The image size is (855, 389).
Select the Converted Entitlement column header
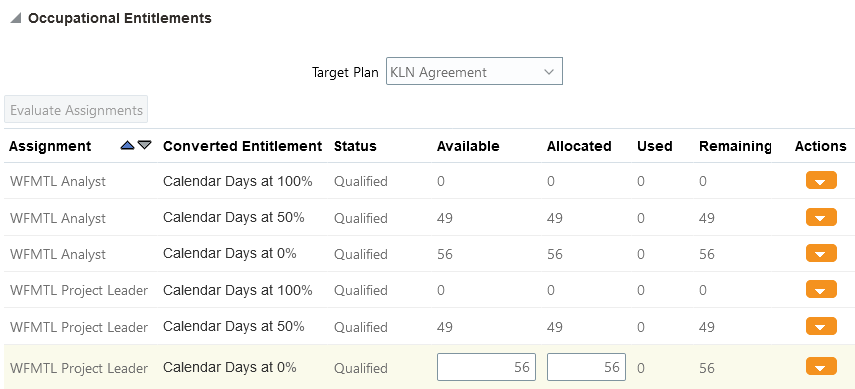tap(243, 146)
